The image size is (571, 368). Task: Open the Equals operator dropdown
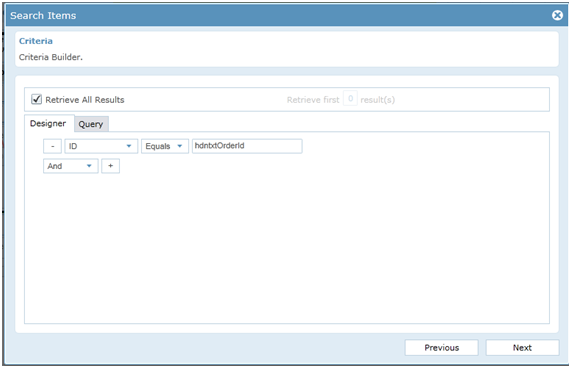(165, 146)
